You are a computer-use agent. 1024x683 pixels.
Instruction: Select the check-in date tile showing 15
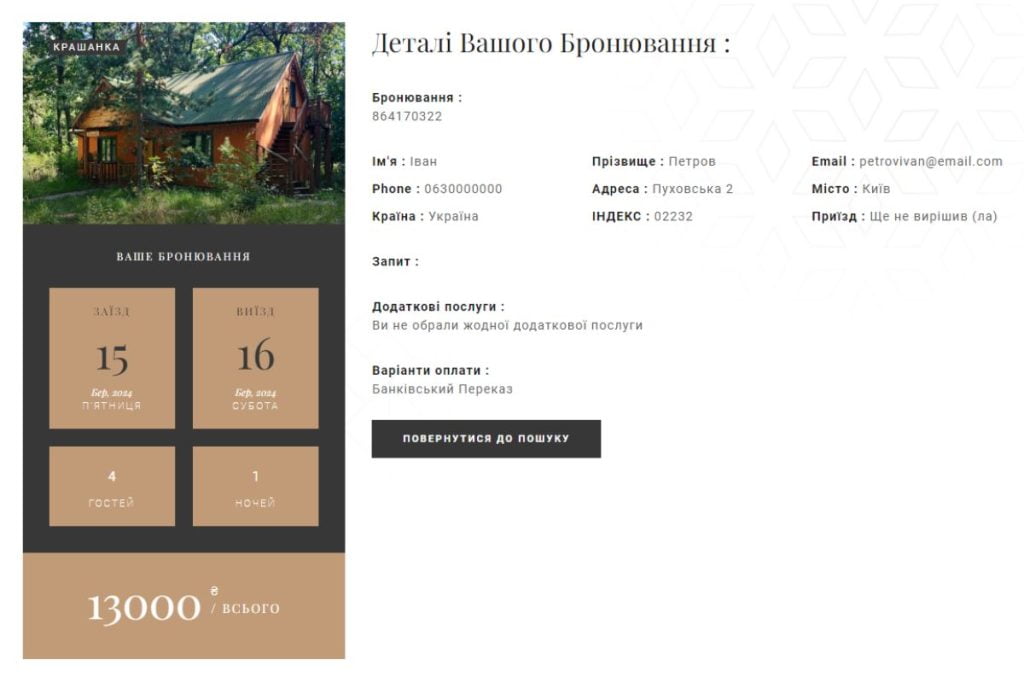tap(112, 358)
